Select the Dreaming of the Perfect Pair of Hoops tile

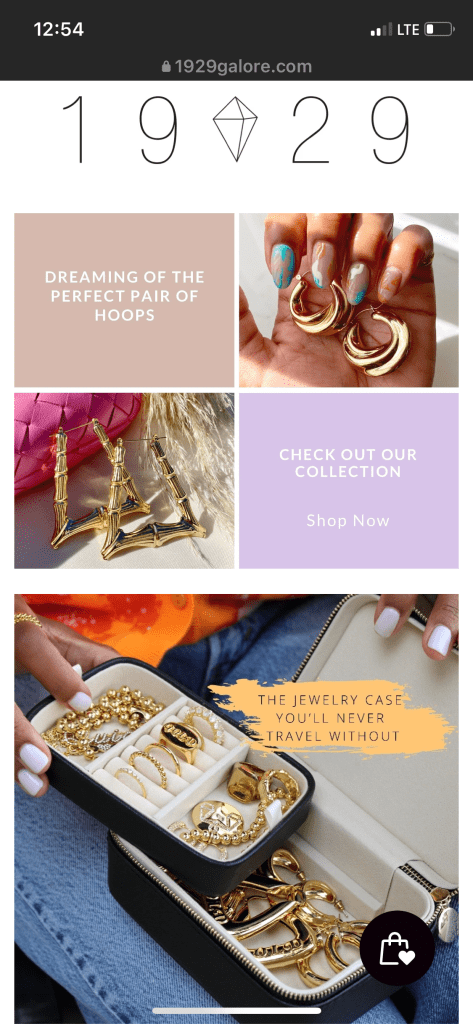[x=124, y=300]
